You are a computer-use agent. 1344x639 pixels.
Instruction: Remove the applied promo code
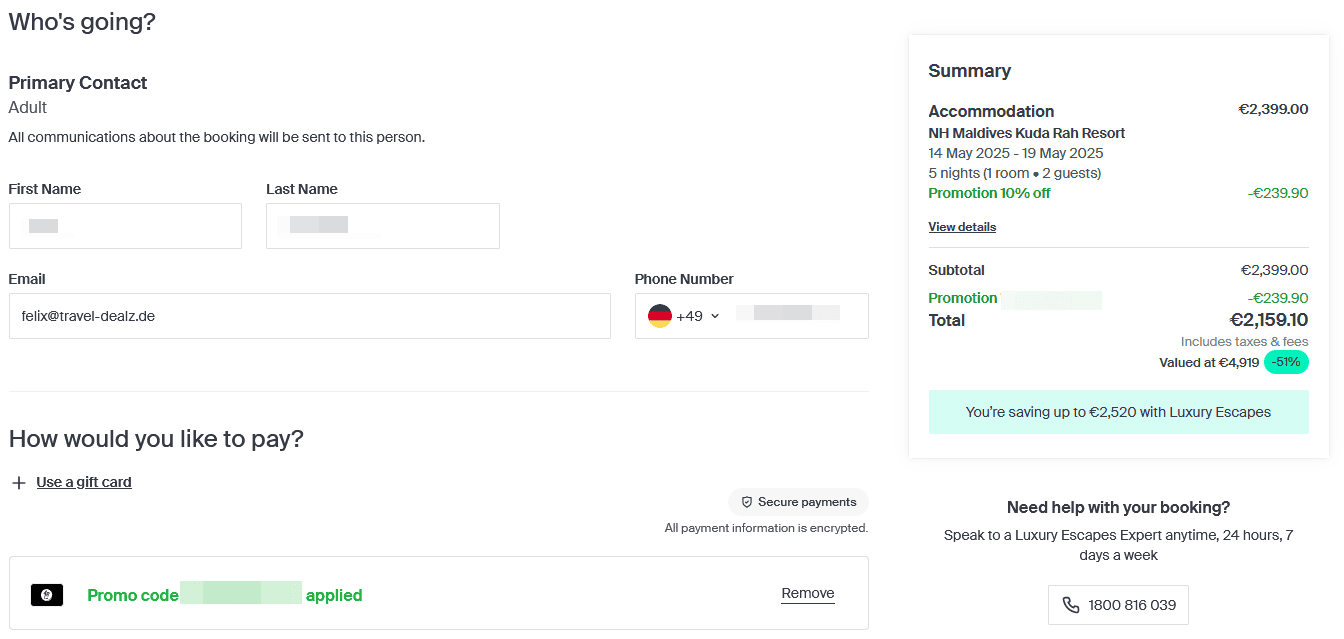pyautogui.click(x=807, y=593)
